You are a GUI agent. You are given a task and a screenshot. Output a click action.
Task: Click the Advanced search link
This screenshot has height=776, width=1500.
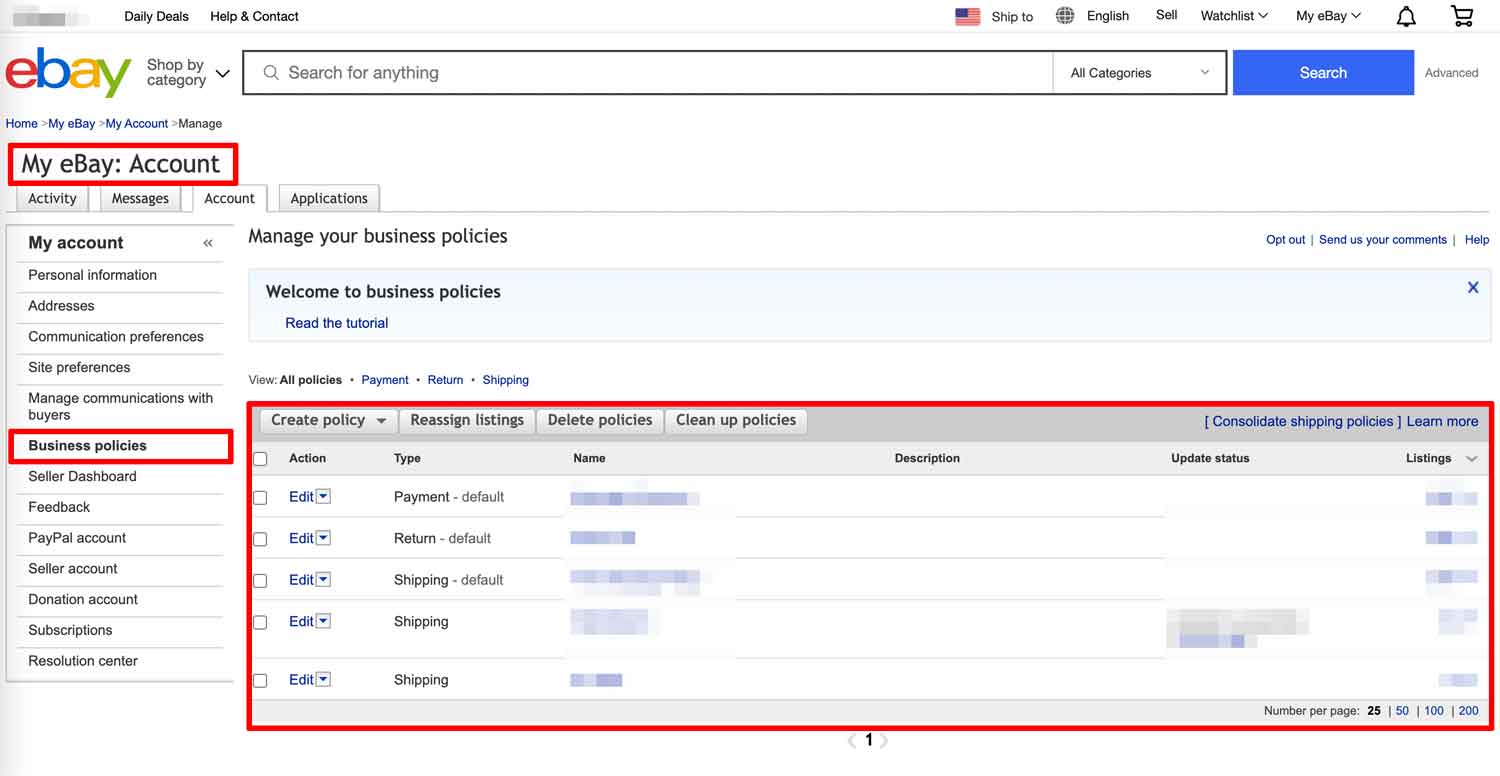[1451, 73]
